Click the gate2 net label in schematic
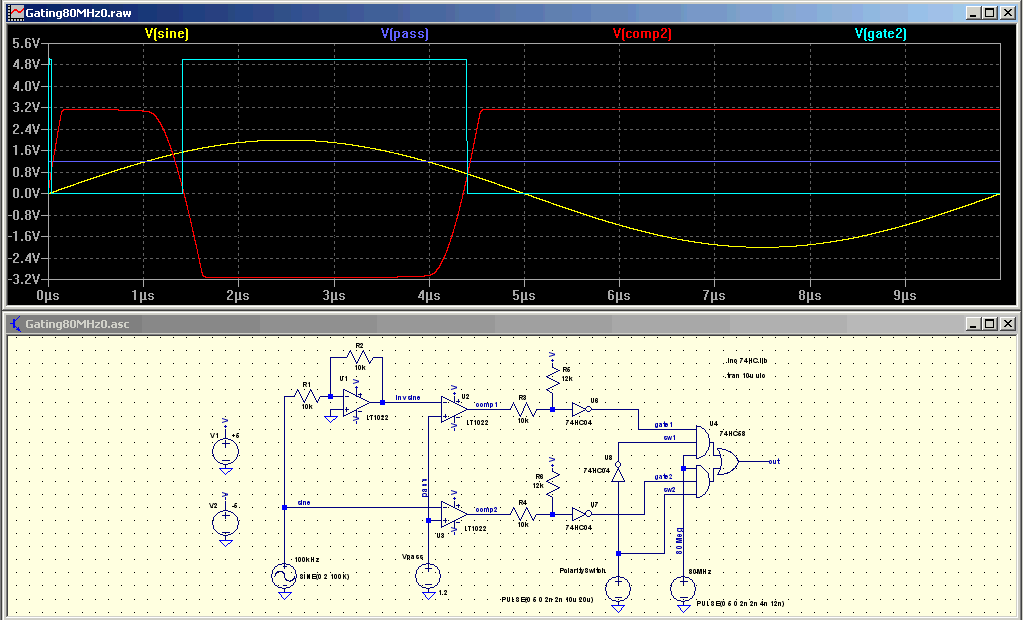 point(664,477)
